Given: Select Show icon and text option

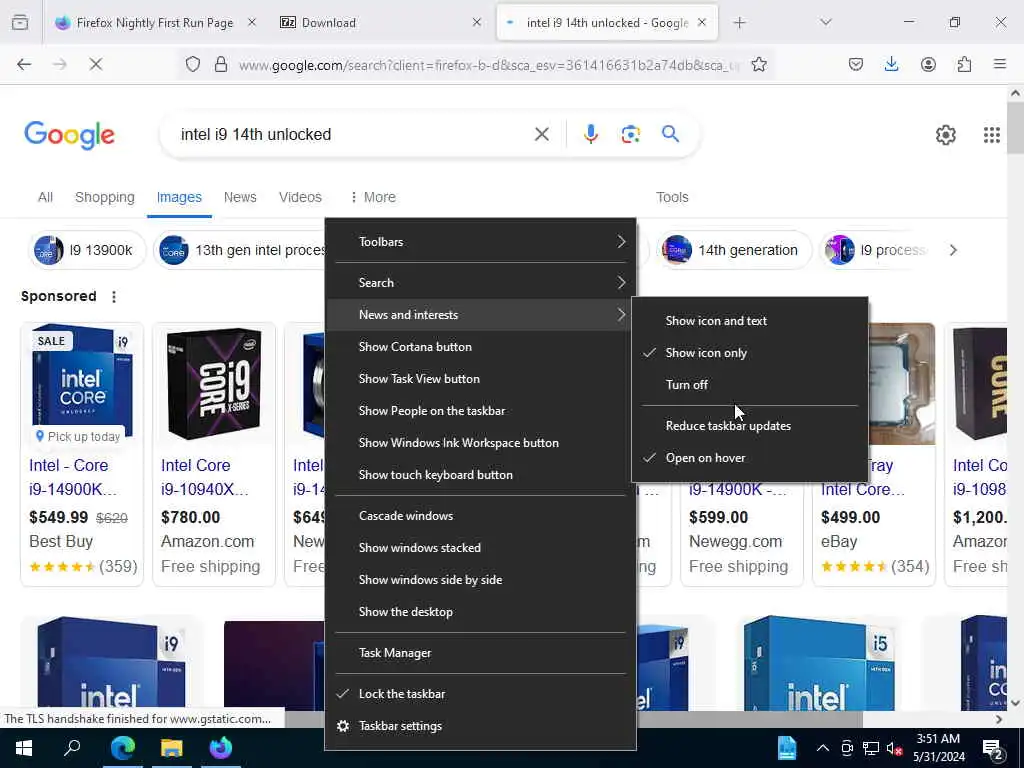Looking at the screenshot, I should coord(750,321).
